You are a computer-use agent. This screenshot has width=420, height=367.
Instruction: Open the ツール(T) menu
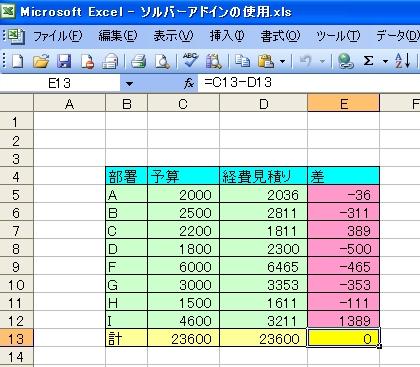(x=338, y=36)
